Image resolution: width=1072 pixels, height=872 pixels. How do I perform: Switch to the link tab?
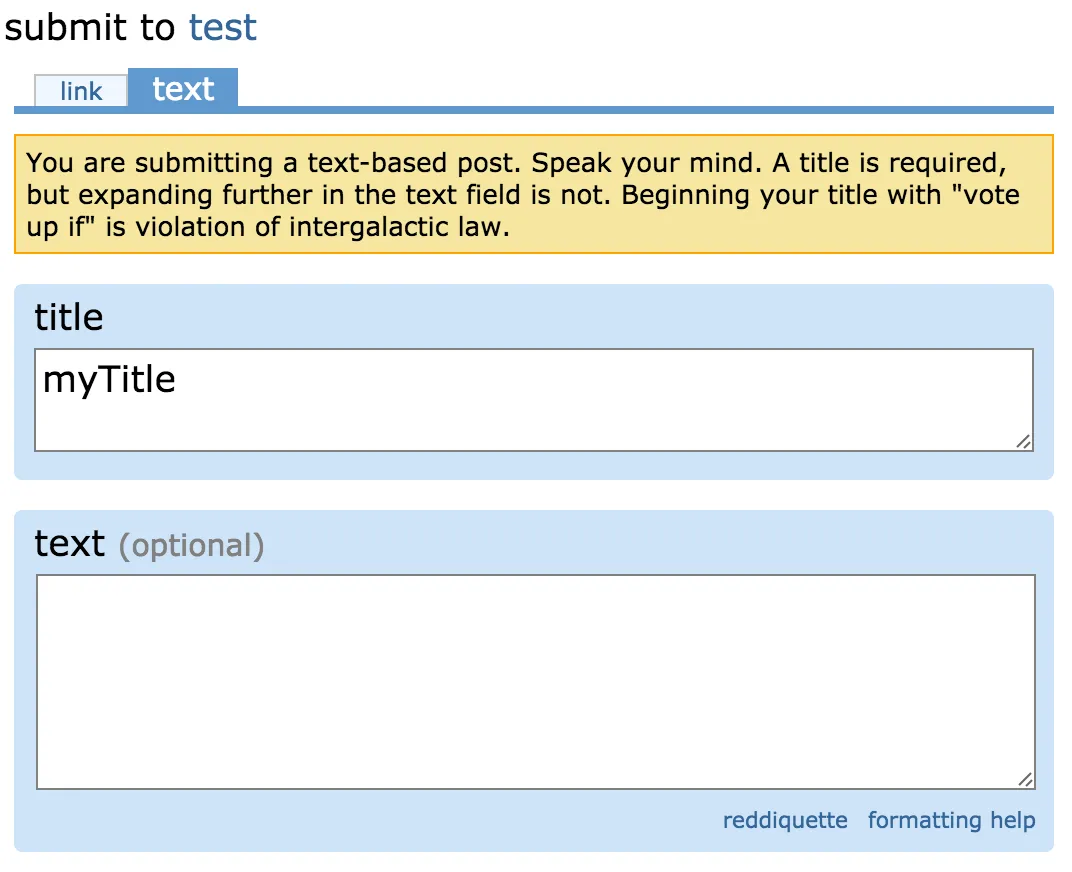81,91
